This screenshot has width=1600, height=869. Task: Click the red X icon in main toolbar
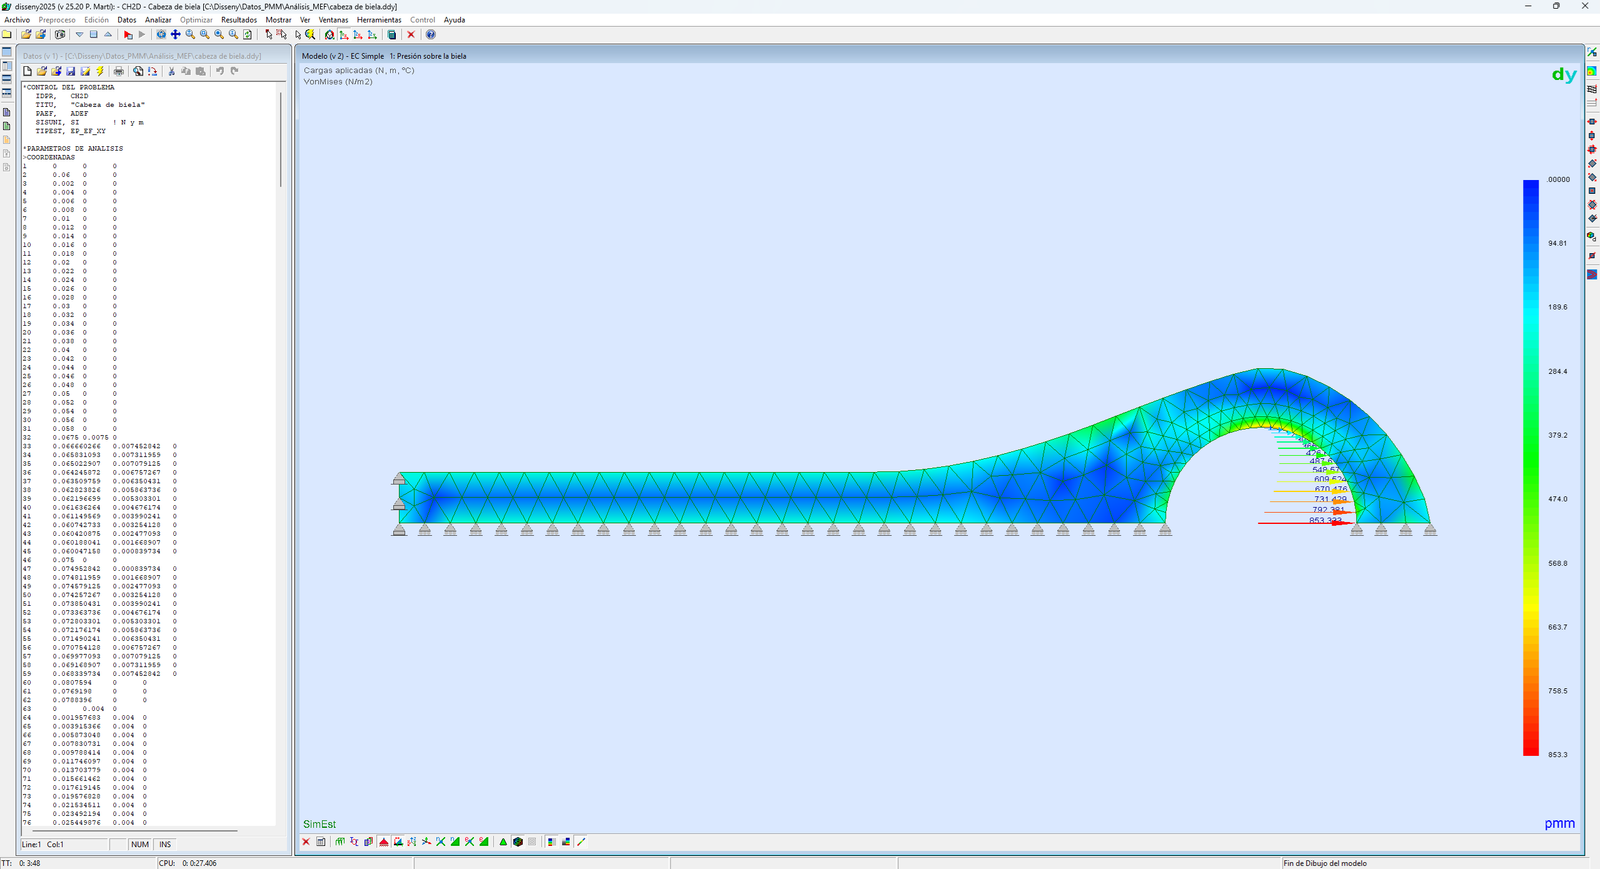pyautogui.click(x=411, y=35)
